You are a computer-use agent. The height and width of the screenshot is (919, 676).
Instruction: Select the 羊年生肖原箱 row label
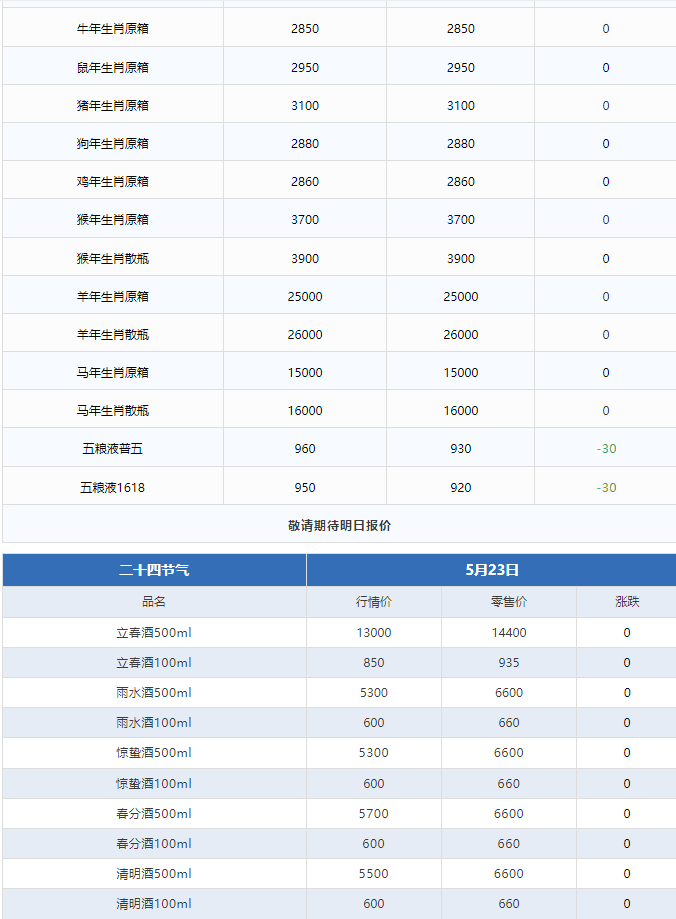click(x=113, y=296)
